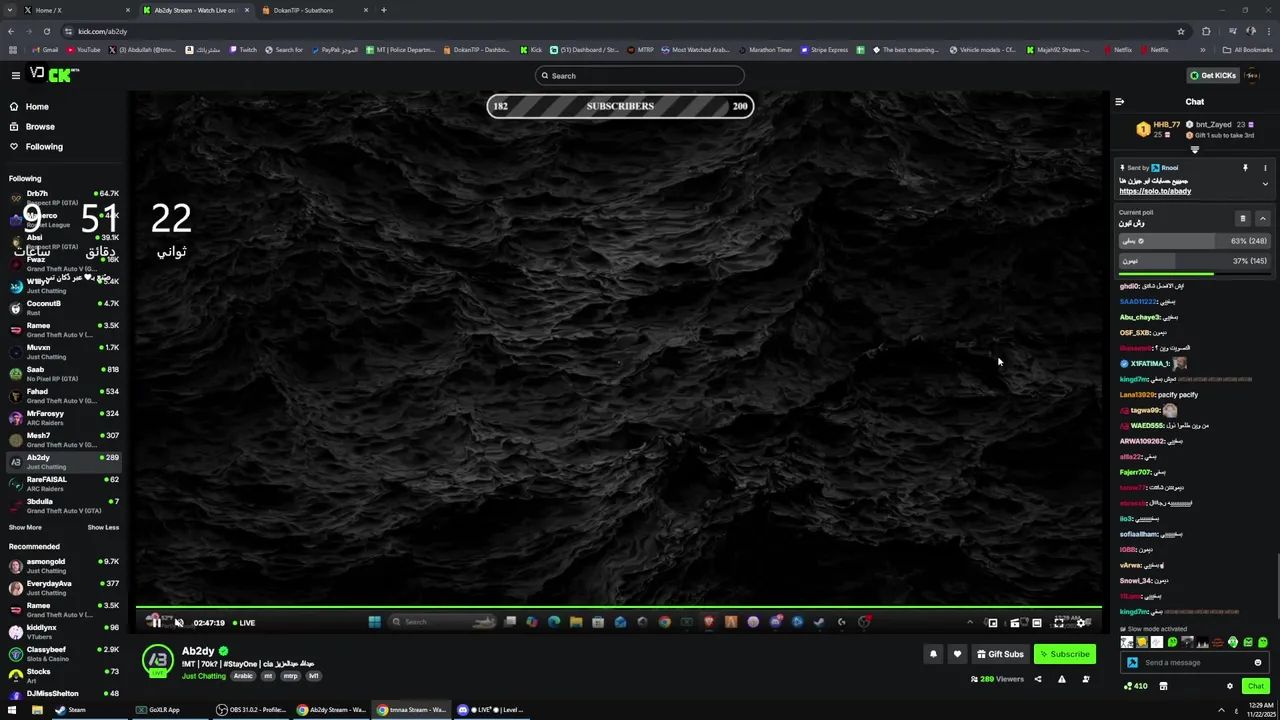Open the pinned message three-dot menu
Viewport: 1280px width, 720px height.
pos(1265,168)
